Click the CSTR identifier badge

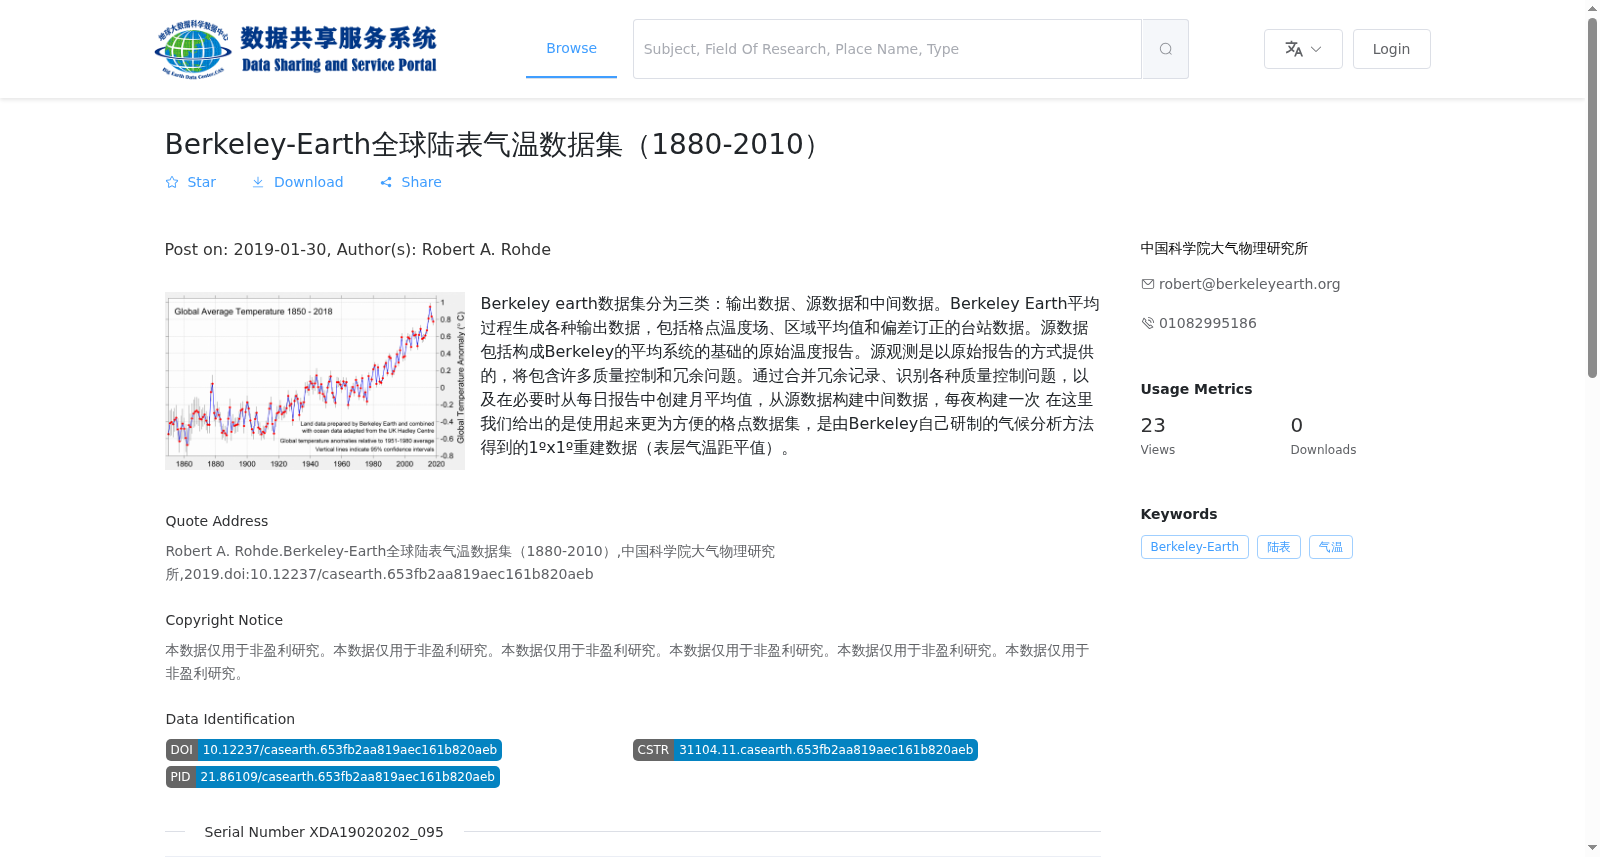coord(805,750)
